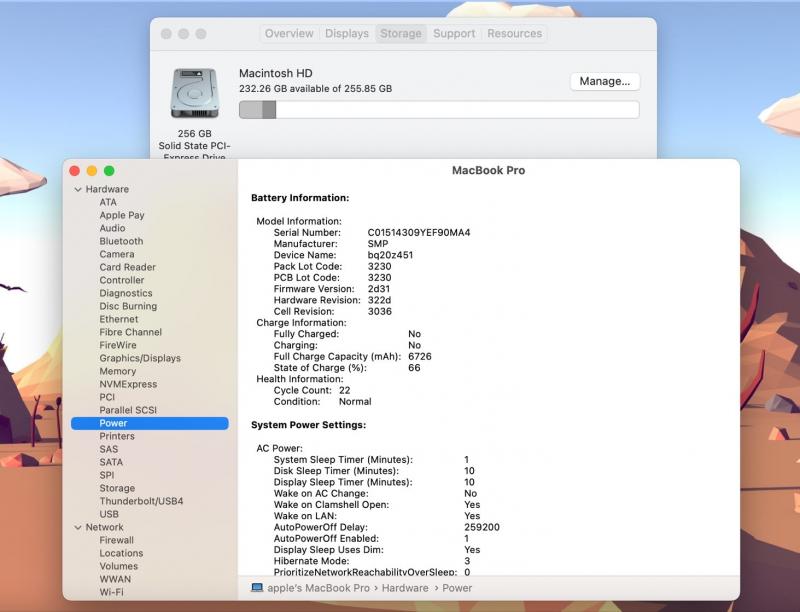
Task: Select Apple Pay in the sidebar
Action: [122, 215]
